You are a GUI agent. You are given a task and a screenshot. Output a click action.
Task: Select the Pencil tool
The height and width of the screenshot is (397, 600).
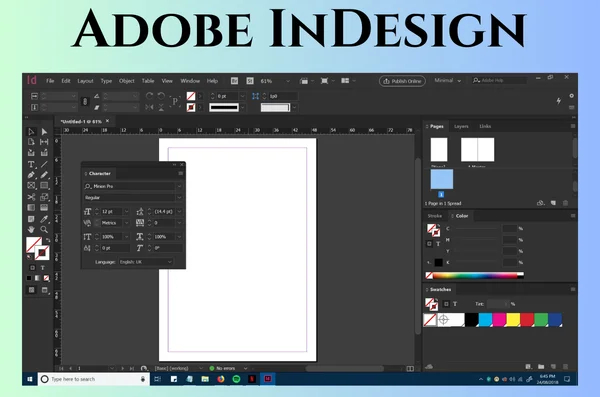click(x=44, y=175)
